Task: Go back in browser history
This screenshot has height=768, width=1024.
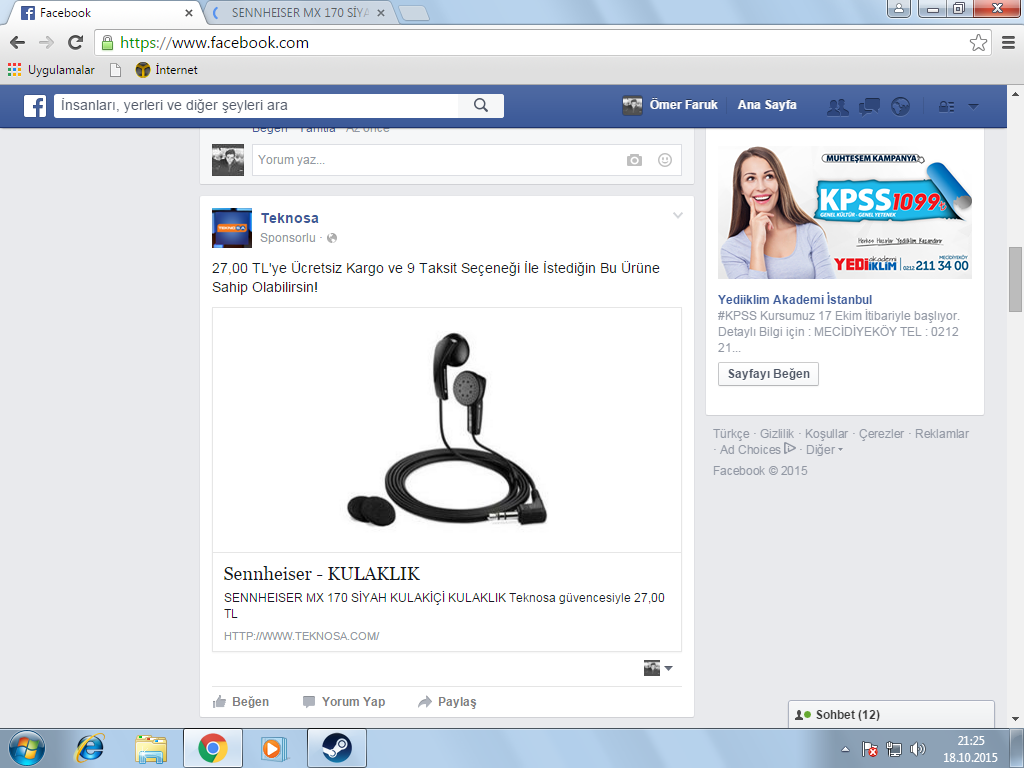Action: [18, 43]
